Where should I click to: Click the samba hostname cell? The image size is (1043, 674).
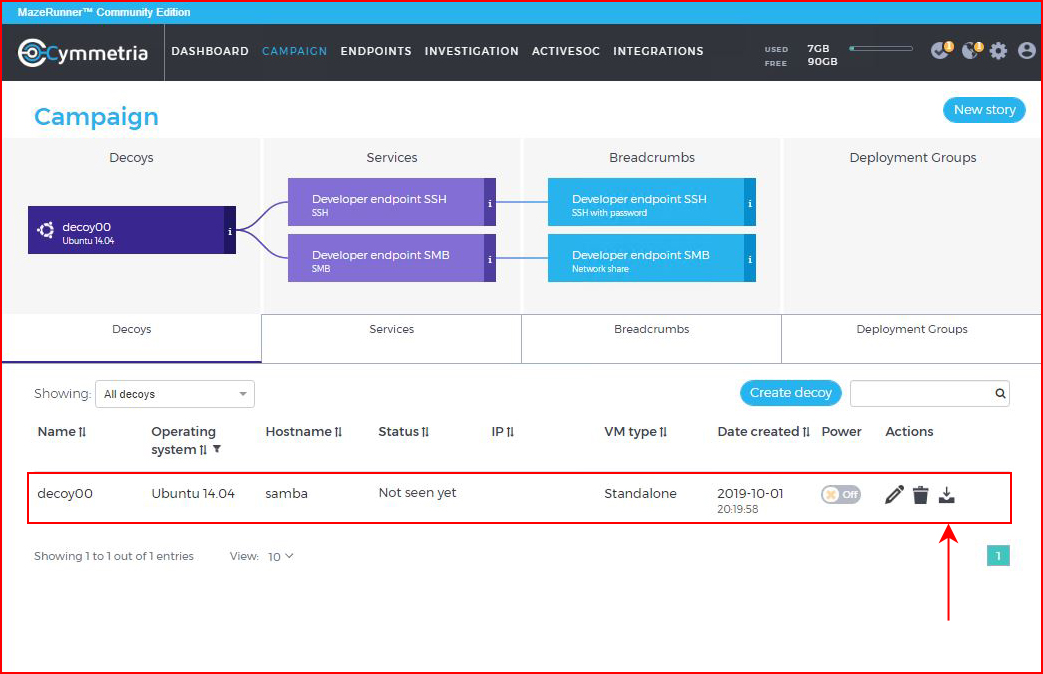[287, 494]
